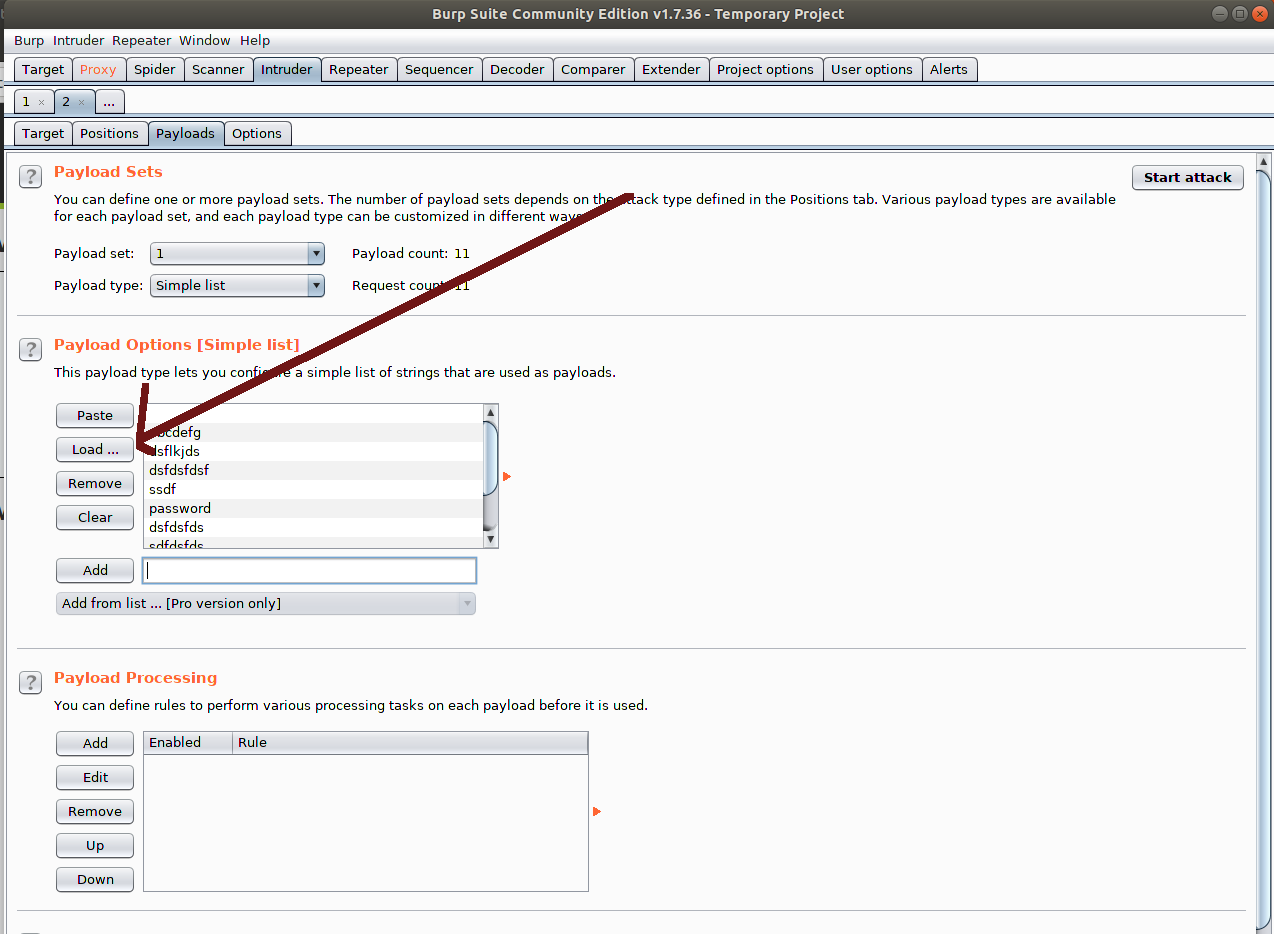The width and height of the screenshot is (1274, 934).
Task: Close Intruder attack tab 1
Action: tap(41, 103)
